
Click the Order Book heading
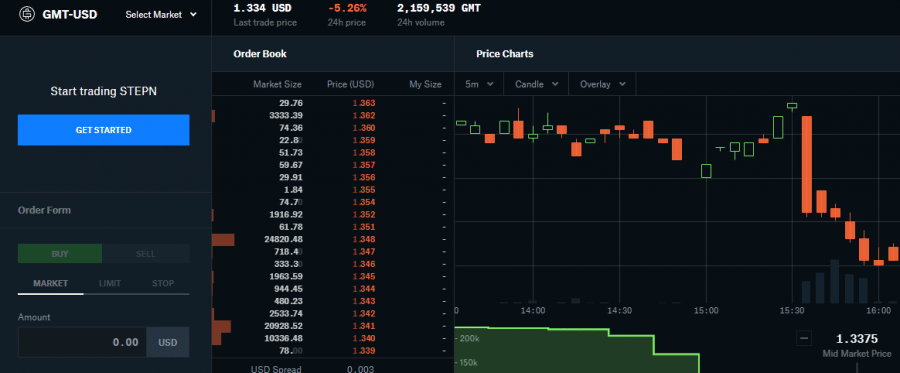(x=260, y=53)
